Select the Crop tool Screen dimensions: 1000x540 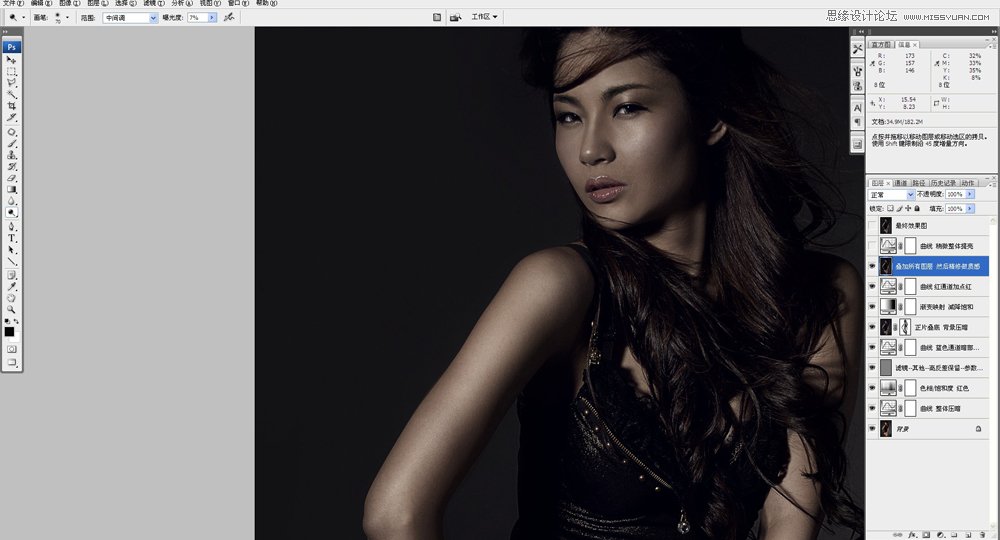pos(11,106)
